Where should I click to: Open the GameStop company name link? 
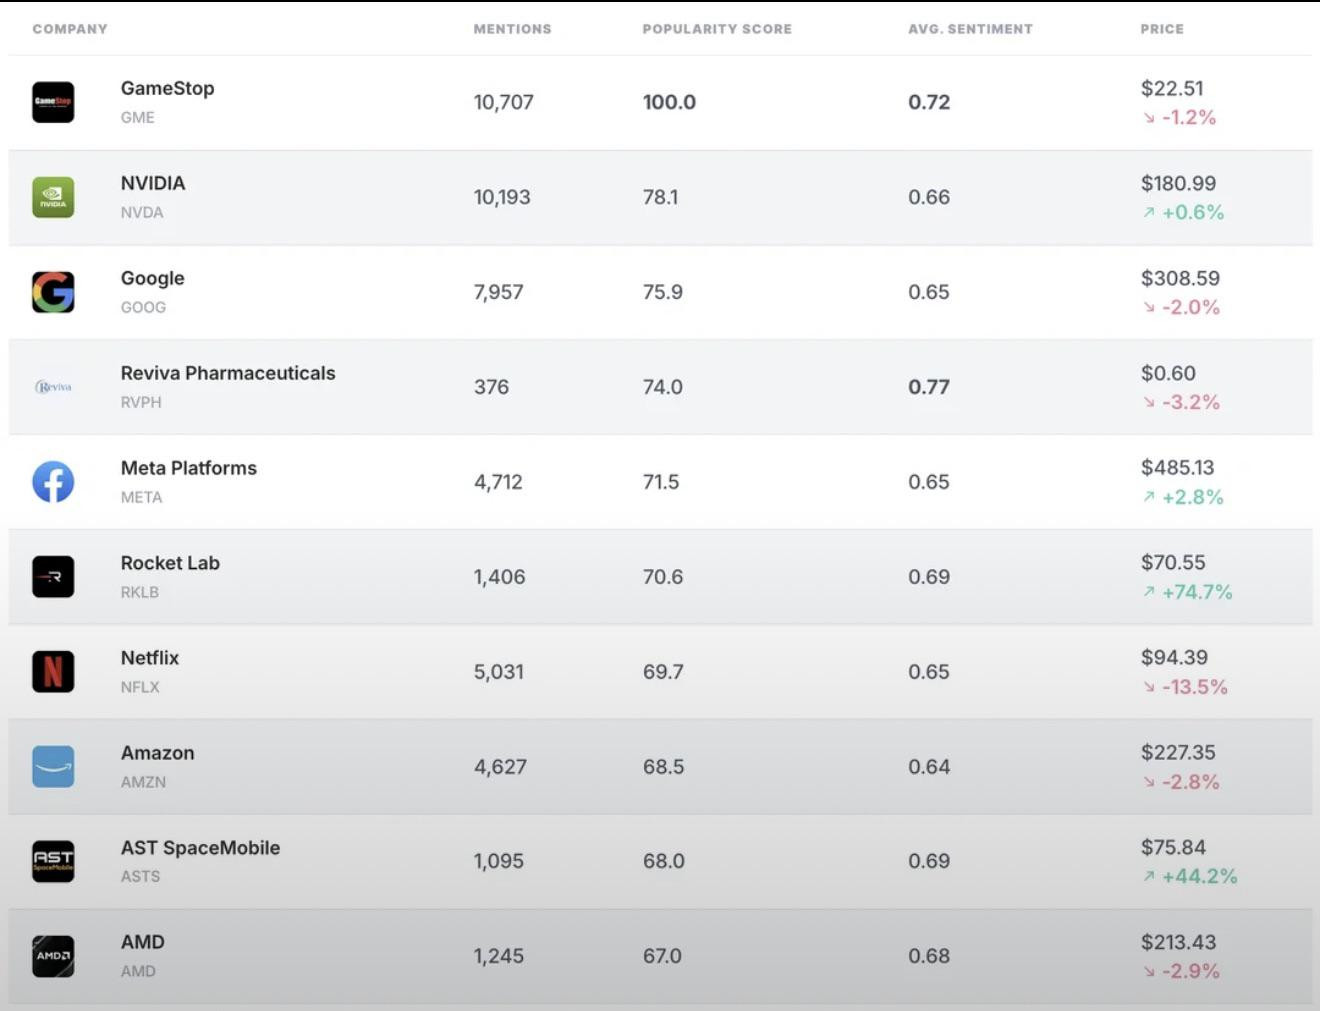coord(167,88)
